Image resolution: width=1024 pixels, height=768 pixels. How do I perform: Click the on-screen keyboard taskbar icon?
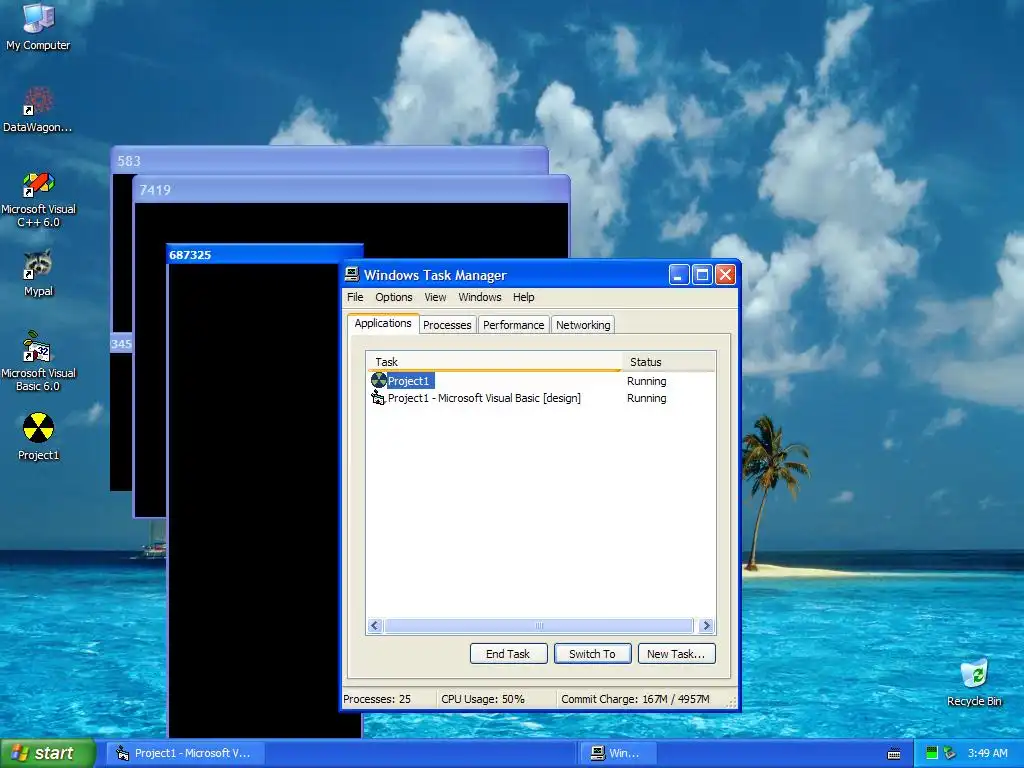pos(894,754)
